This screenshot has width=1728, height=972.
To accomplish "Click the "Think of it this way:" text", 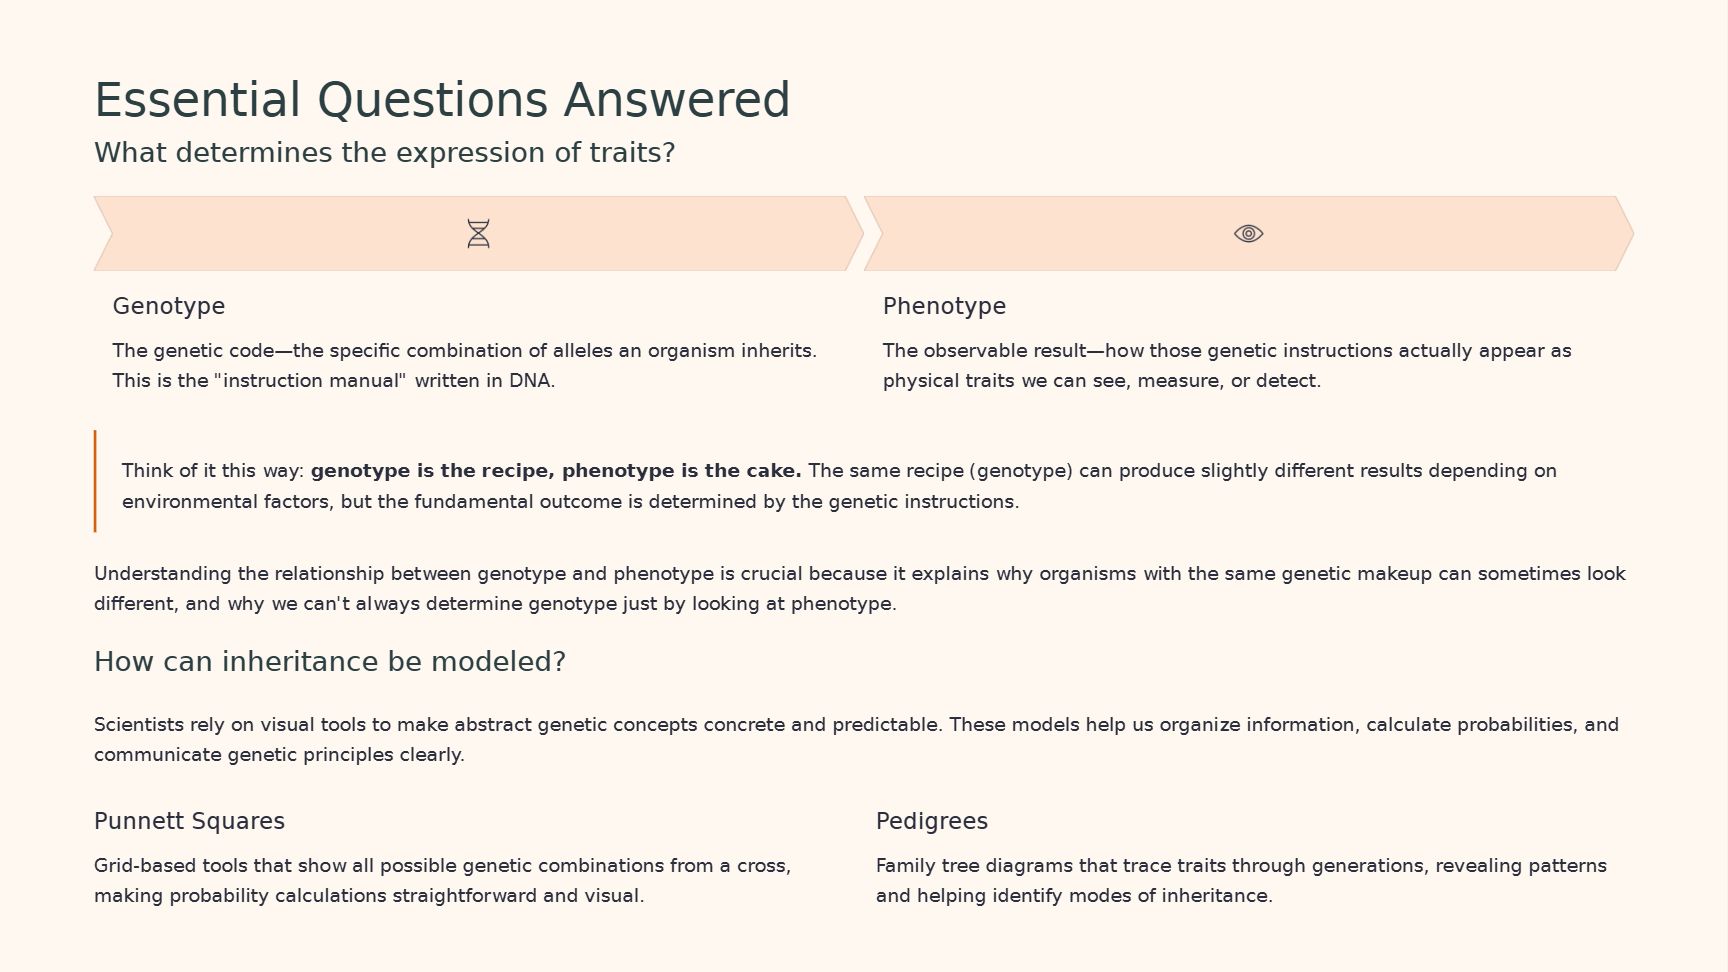I will pyautogui.click(x=213, y=471).
